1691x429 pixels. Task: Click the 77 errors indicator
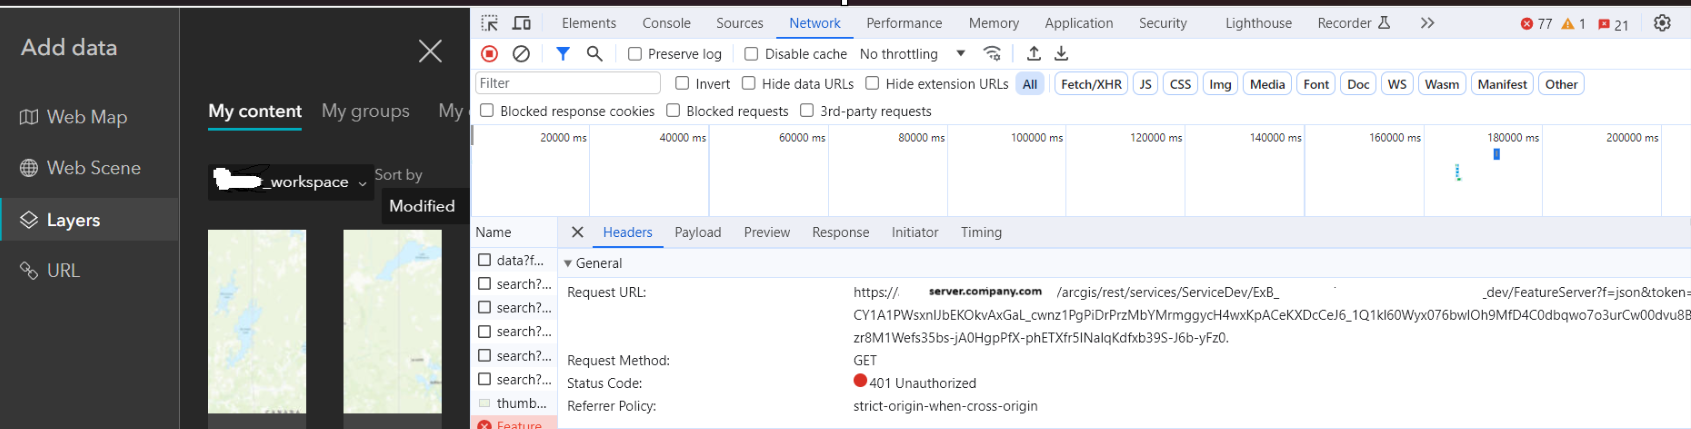[1536, 24]
